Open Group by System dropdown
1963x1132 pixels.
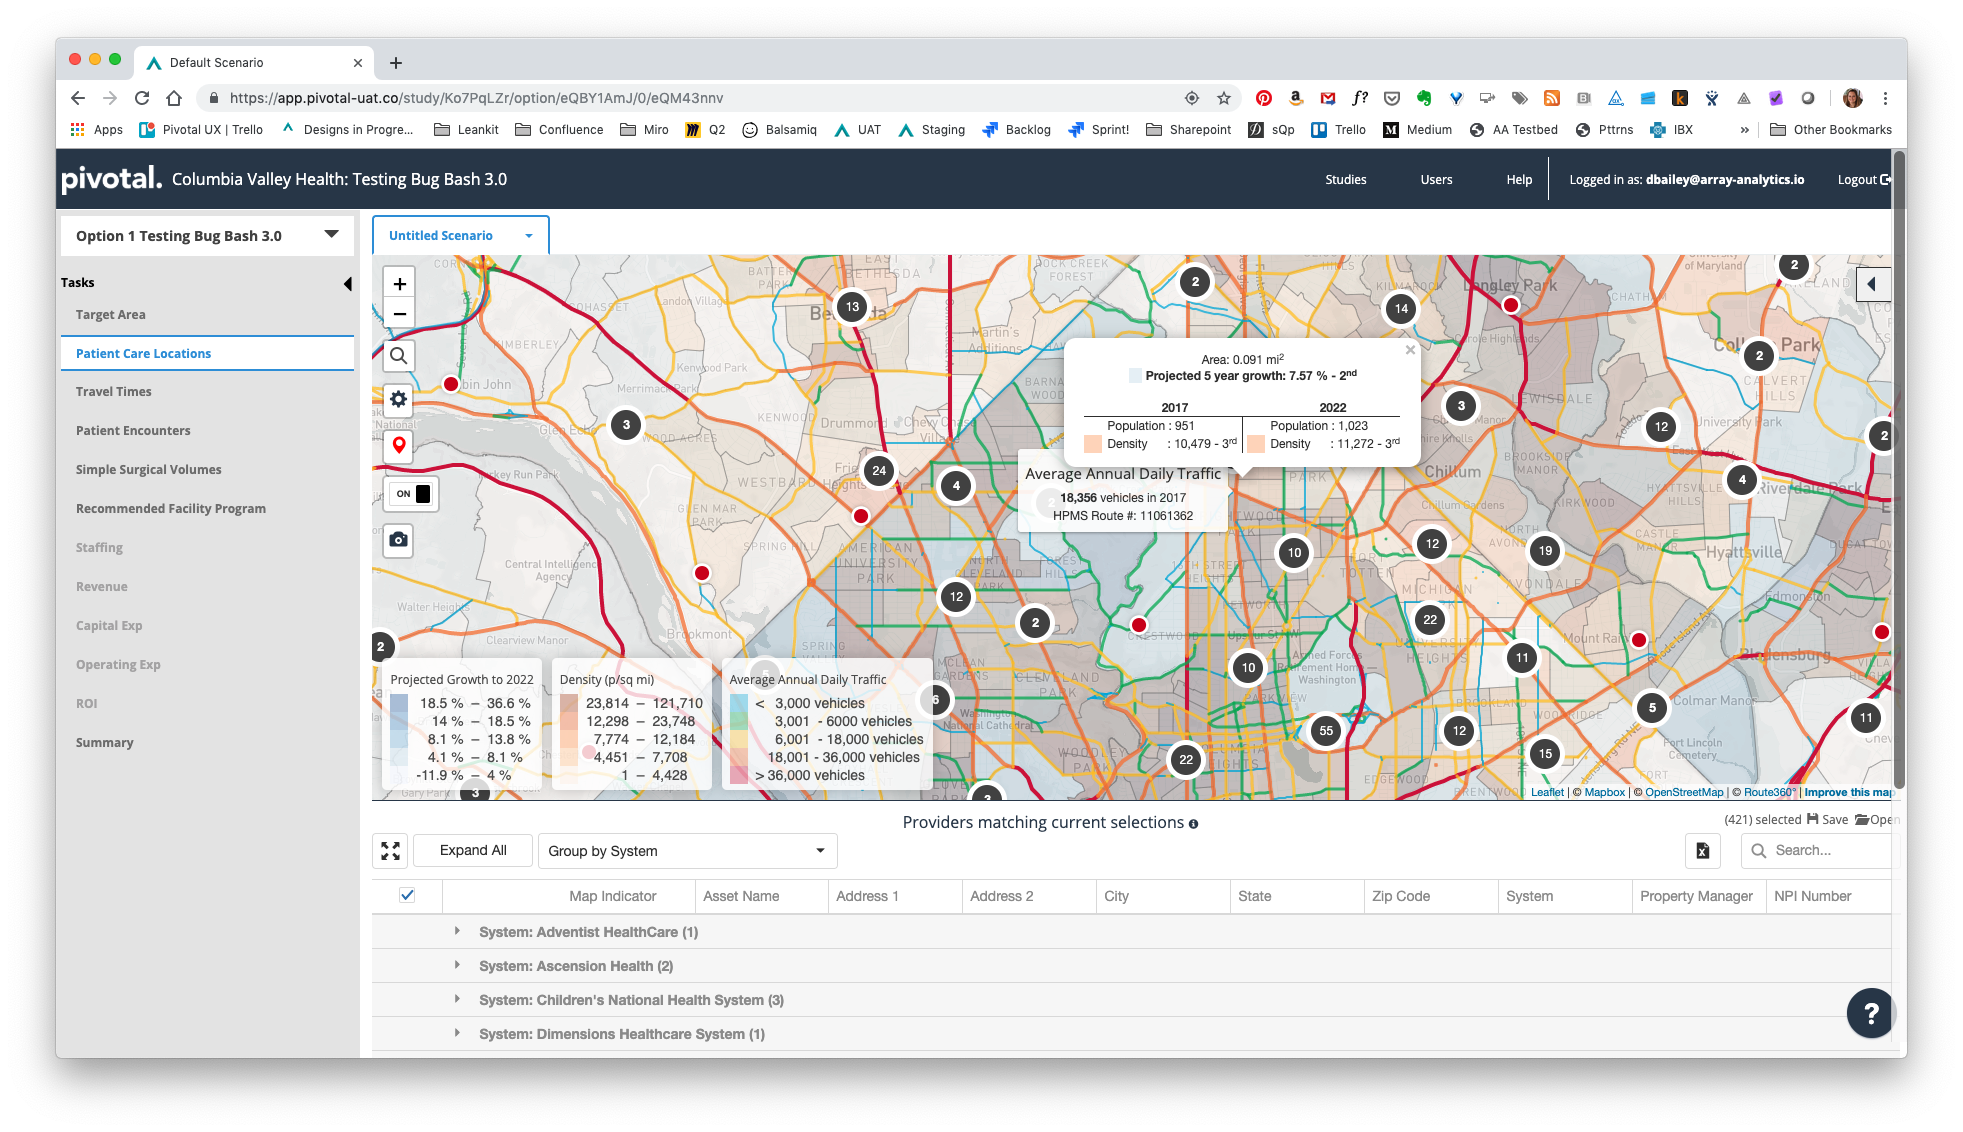(687, 851)
